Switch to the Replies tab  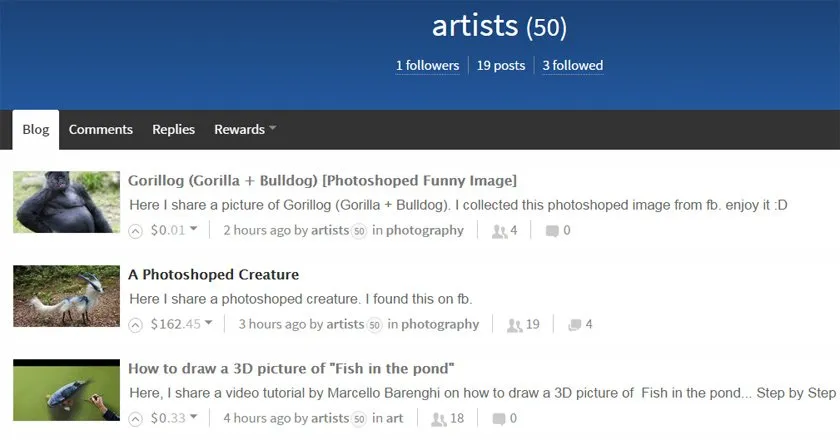click(x=174, y=129)
